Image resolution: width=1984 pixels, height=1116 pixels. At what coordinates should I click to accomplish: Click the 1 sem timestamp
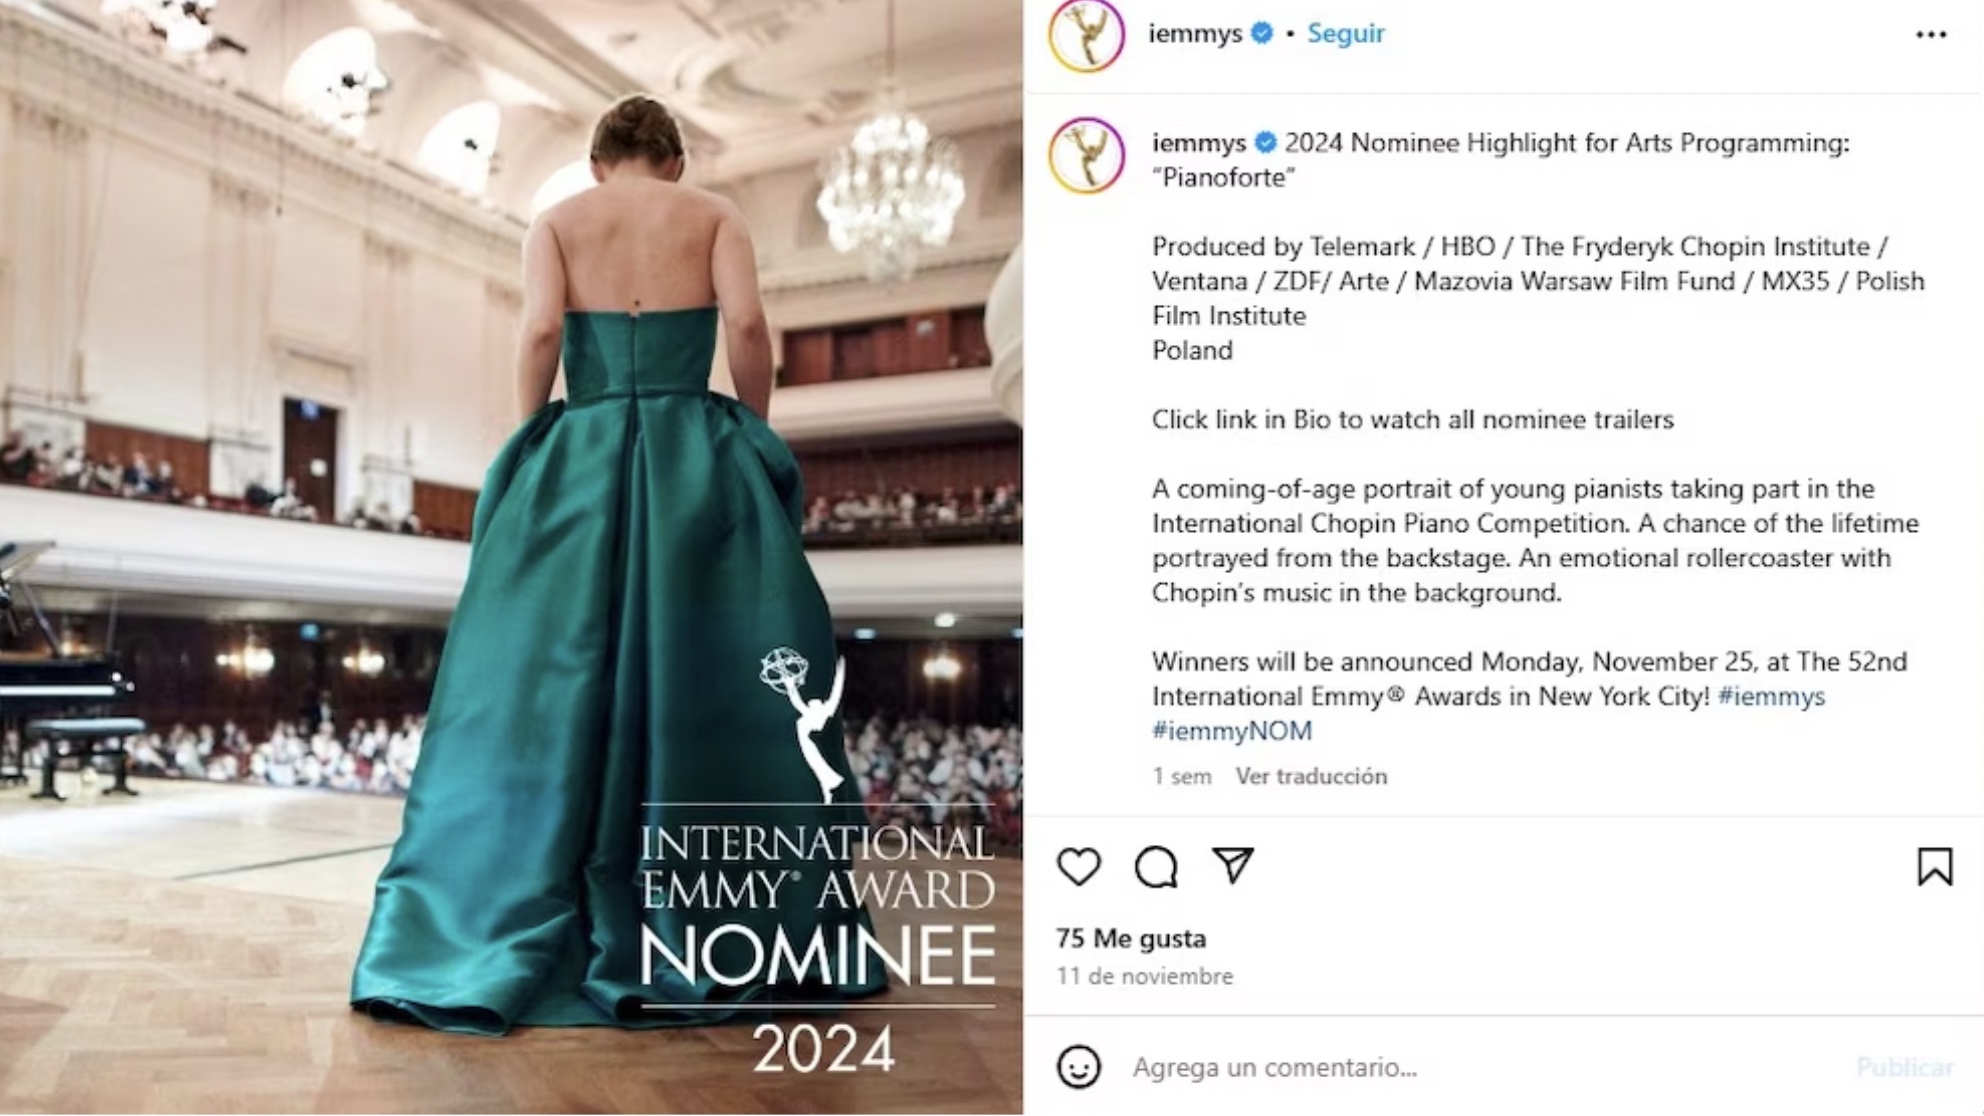pos(1183,776)
